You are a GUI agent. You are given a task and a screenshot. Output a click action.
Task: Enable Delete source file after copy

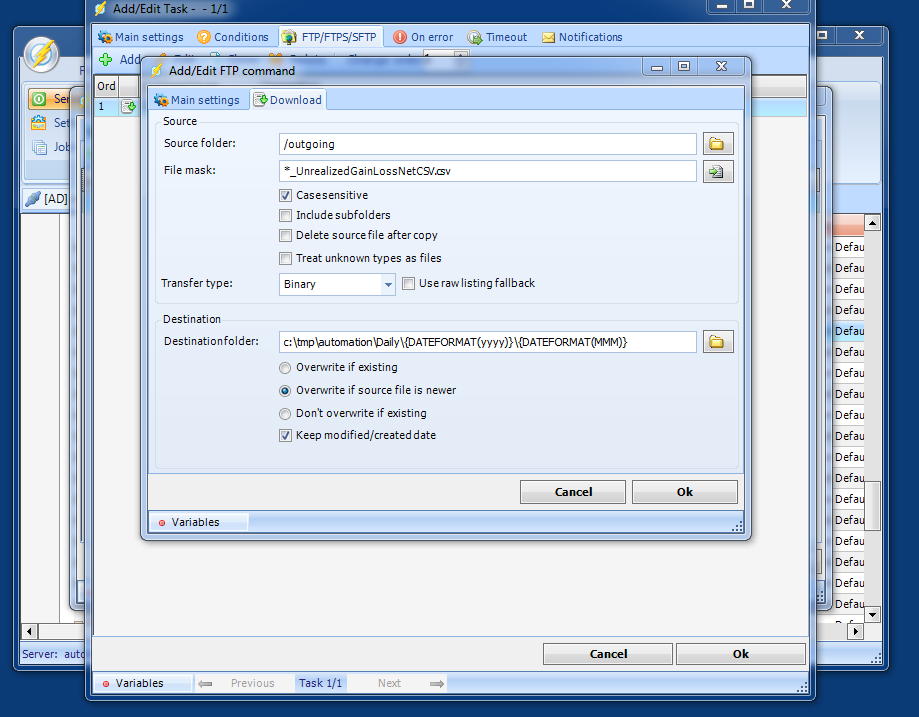tap(286, 235)
